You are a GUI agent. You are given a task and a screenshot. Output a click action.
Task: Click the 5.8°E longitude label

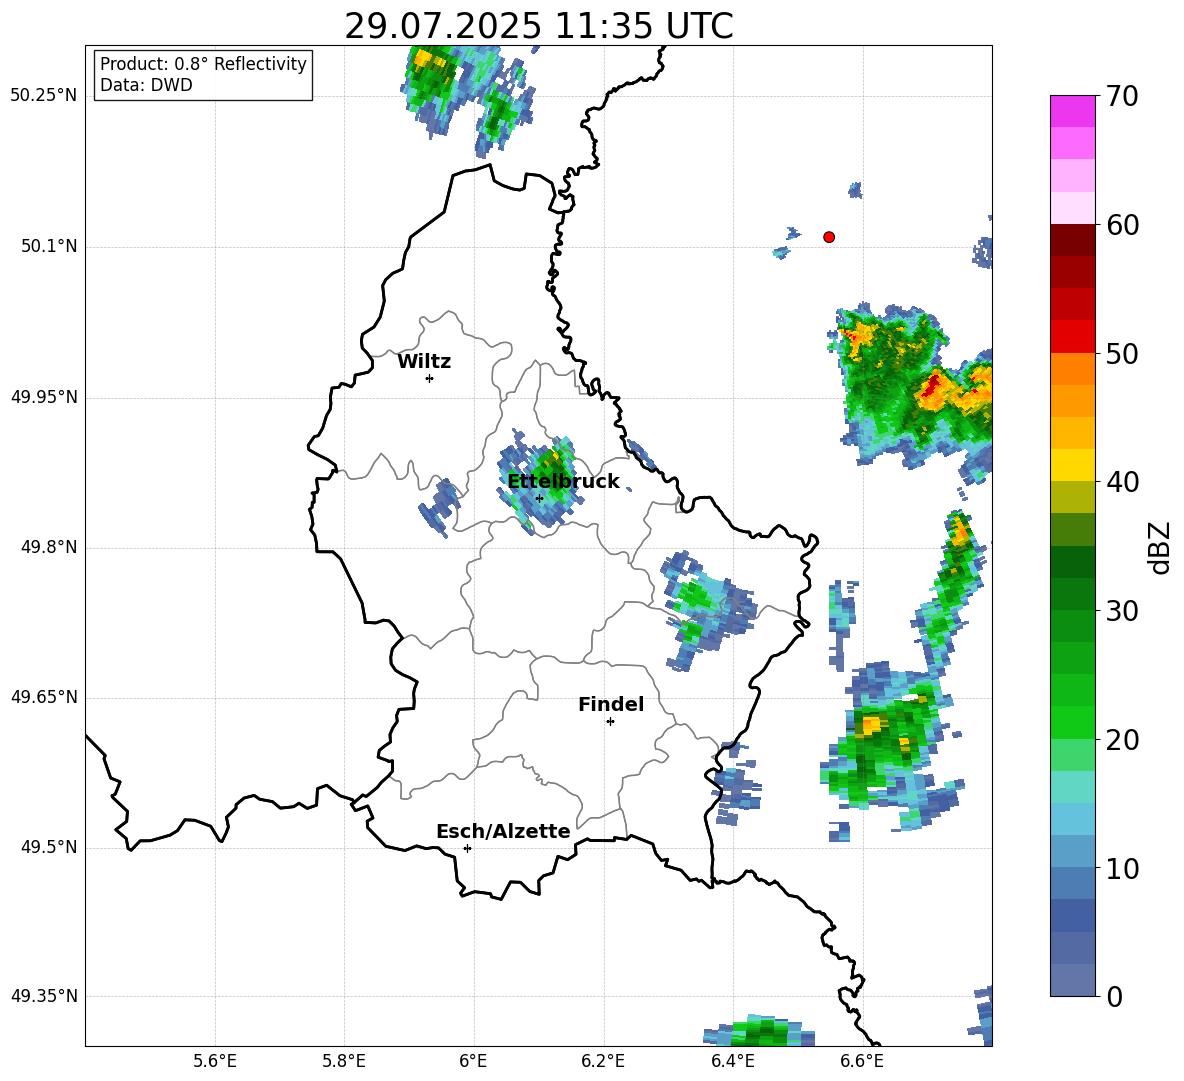[344, 1061]
